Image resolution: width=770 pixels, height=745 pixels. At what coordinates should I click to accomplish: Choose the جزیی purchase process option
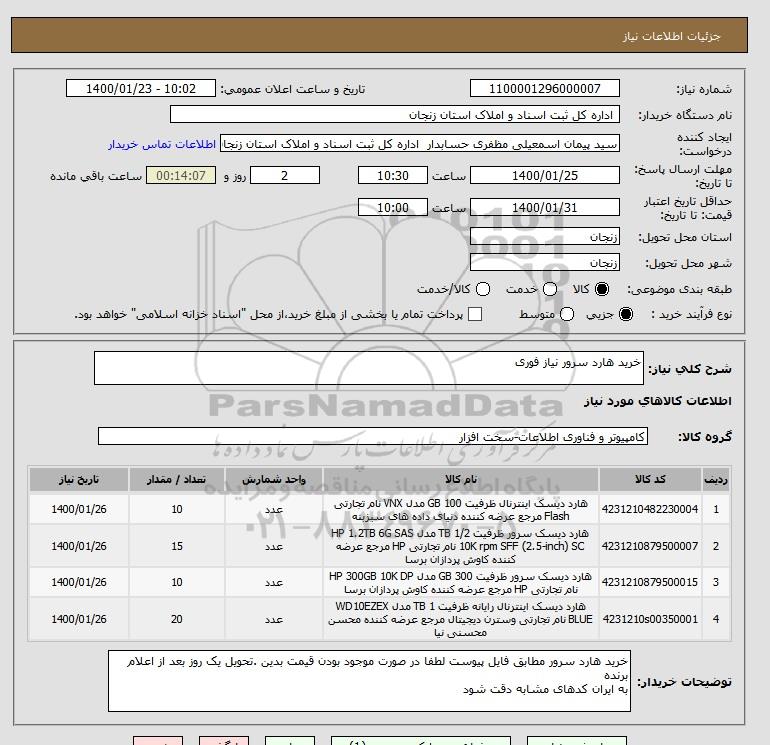click(626, 314)
